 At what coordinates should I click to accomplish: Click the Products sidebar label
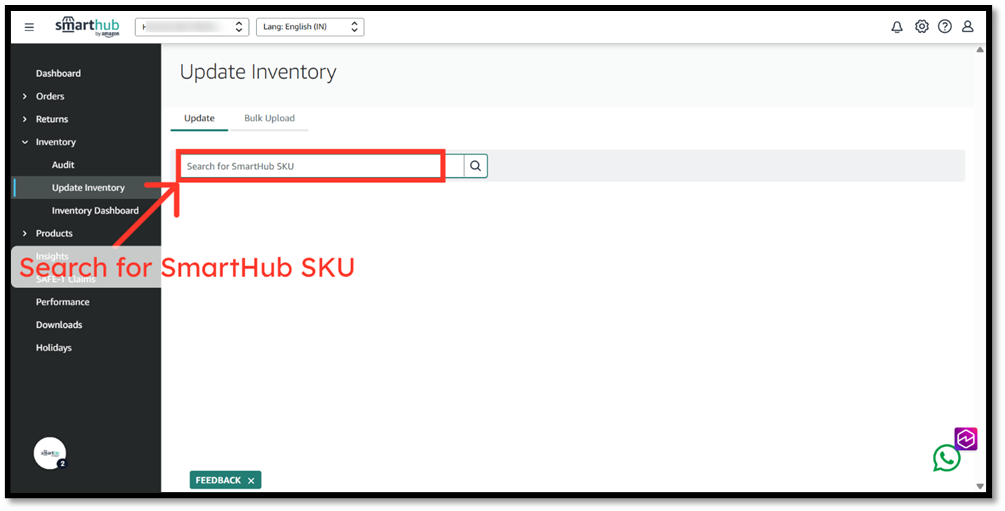(x=54, y=233)
